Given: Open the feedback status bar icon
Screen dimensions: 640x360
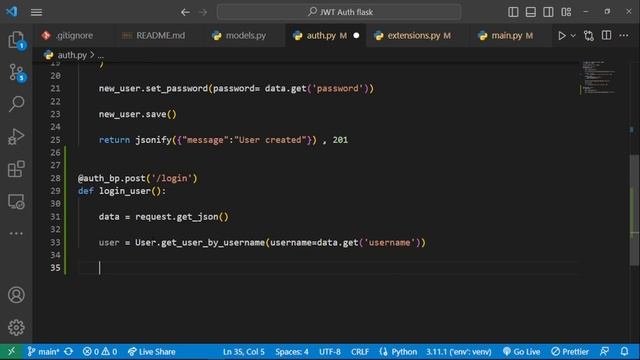Looking at the screenshot, I should coord(604,351).
